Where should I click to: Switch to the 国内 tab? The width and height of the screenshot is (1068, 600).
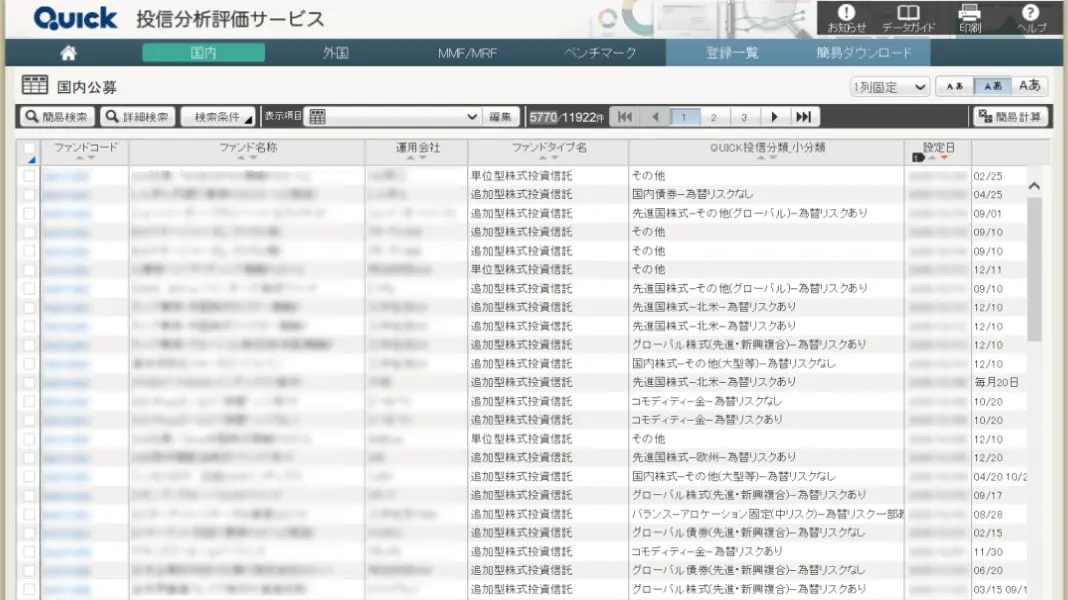click(204, 53)
